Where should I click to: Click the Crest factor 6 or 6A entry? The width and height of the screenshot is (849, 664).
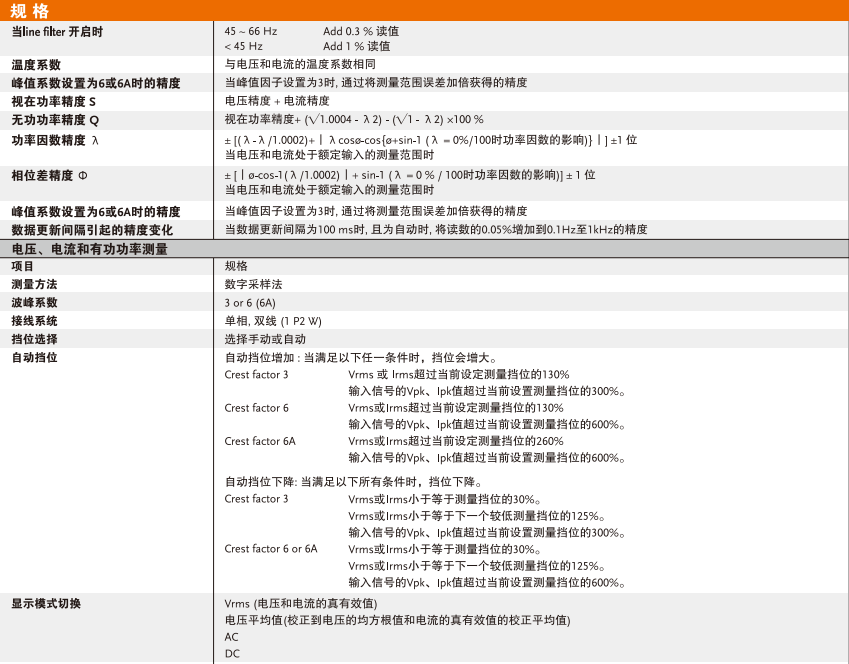(x=271, y=549)
